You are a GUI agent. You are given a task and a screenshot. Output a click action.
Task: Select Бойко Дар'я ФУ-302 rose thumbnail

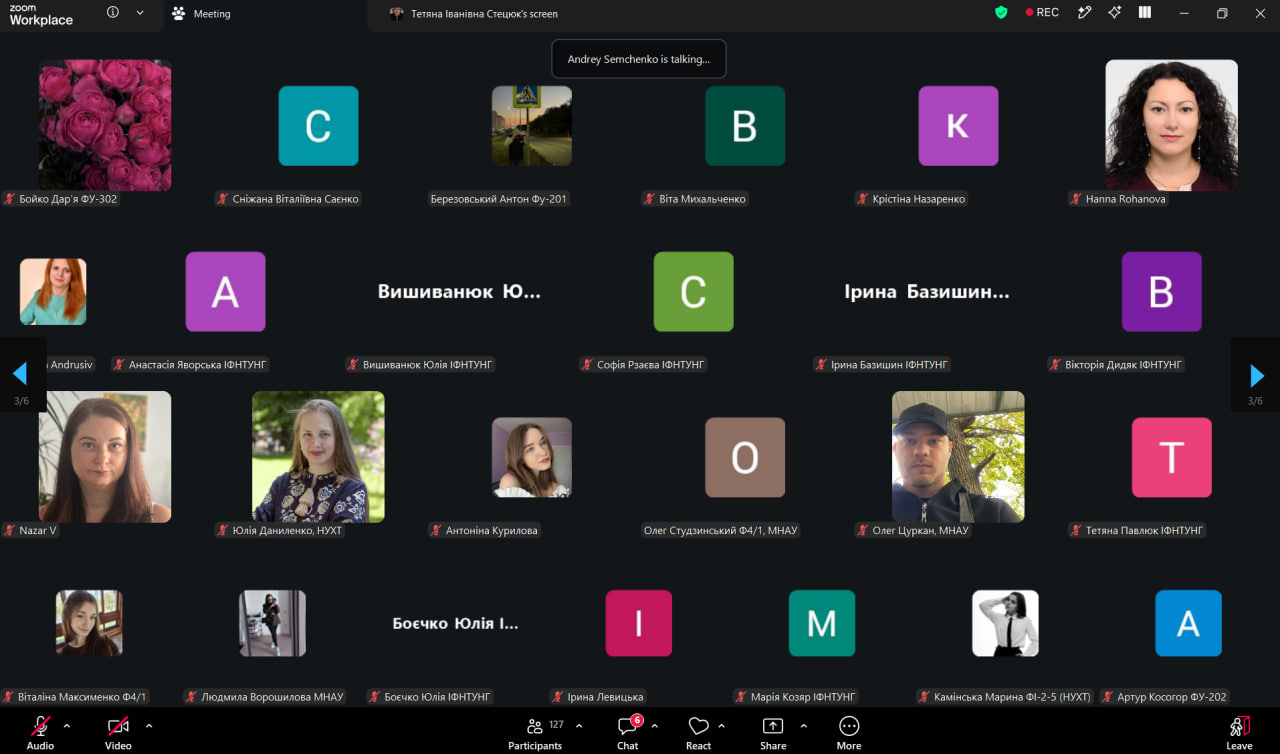click(x=105, y=125)
